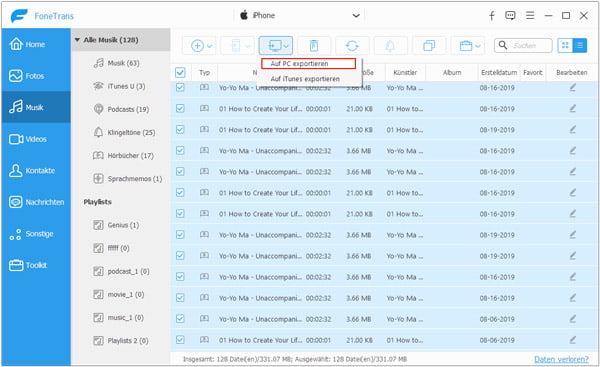Screen dimensions: 600x367
Task: Uncheck the last visible row checkbox
Action: (x=180, y=339)
